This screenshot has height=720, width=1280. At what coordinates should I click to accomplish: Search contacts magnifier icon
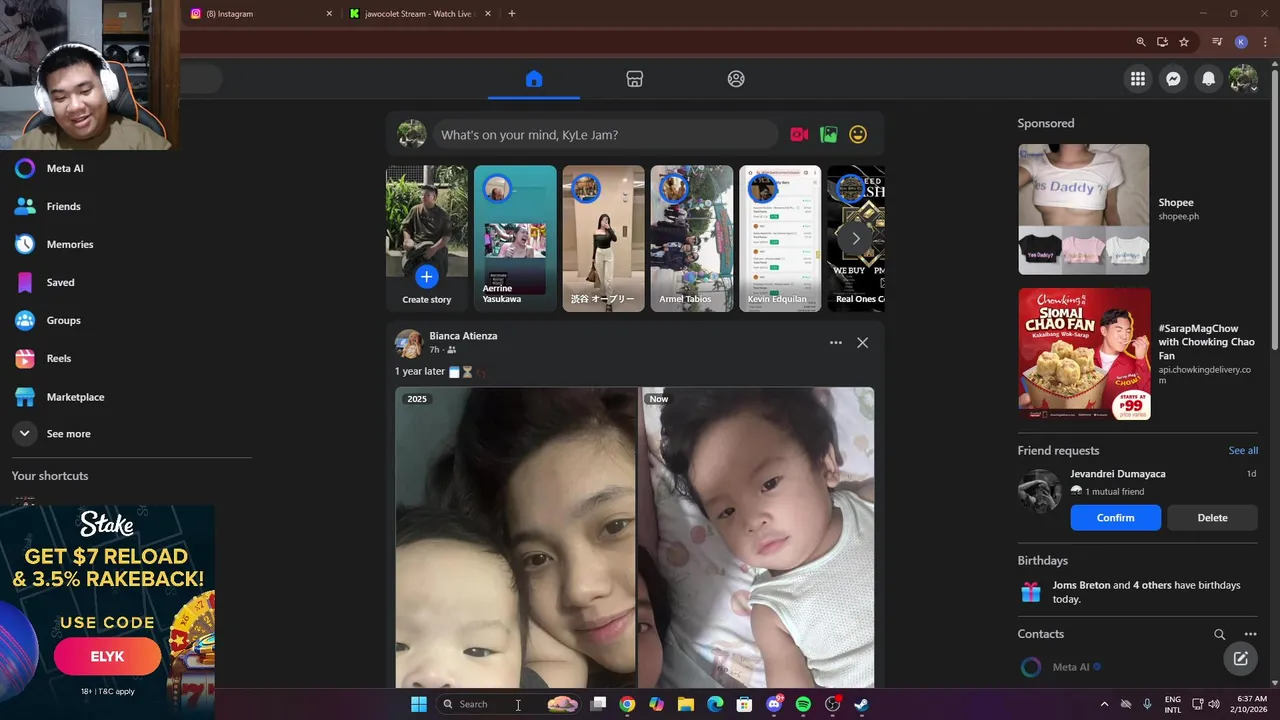click(1219, 634)
